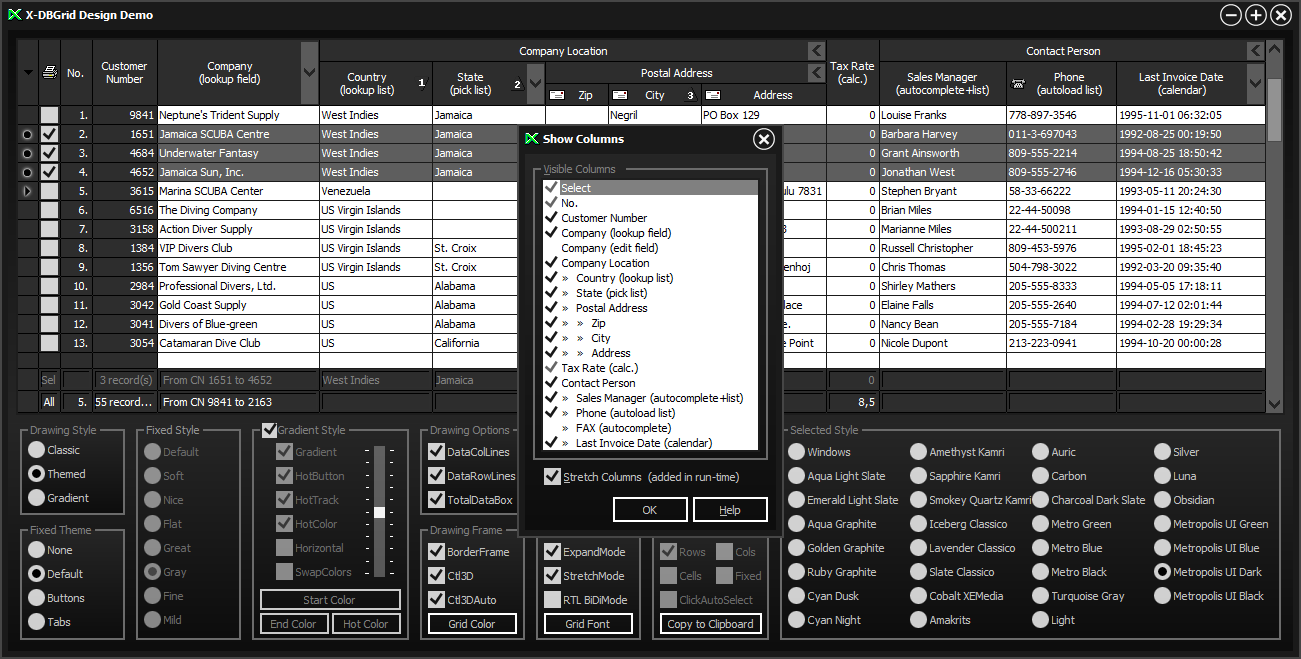The height and width of the screenshot is (659, 1301).
Task: Click the Gradient Style vertical slider handle
Action: pyautogui.click(x=379, y=512)
